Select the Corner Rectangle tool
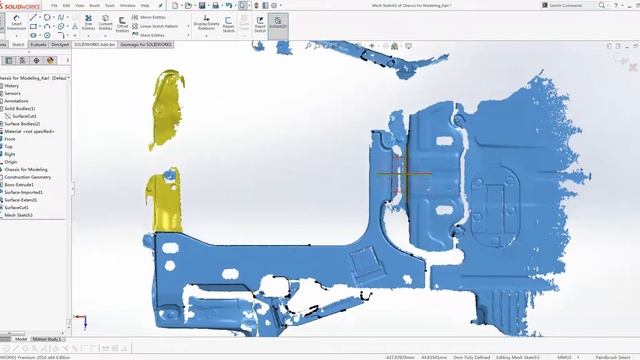Image resolution: width=640 pixels, height=360 pixels. click(x=33, y=27)
